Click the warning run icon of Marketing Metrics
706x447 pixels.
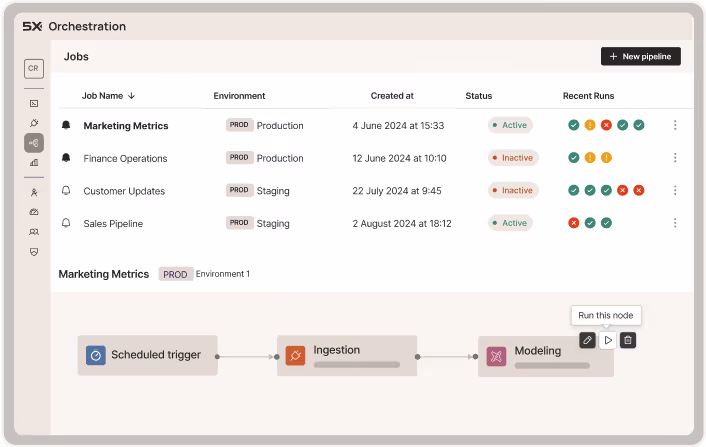(x=590, y=125)
